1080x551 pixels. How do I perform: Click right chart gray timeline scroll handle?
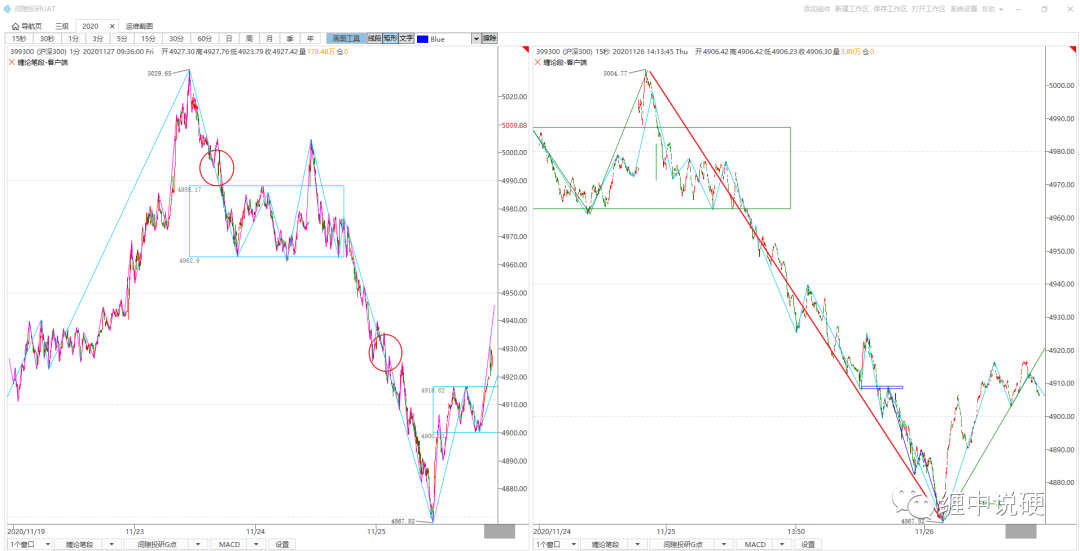(1021, 531)
